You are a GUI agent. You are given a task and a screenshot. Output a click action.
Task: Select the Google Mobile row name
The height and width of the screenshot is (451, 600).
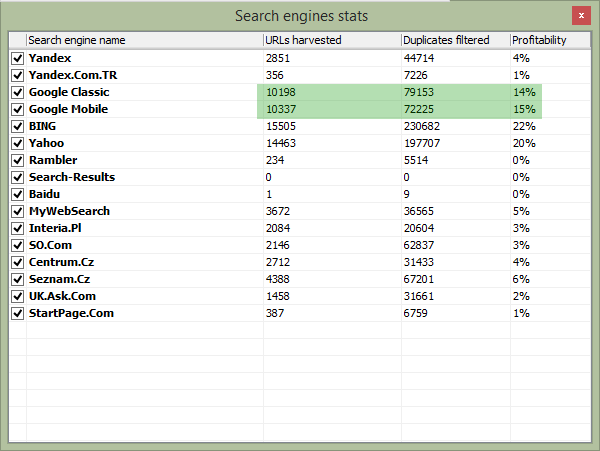[69, 109]
